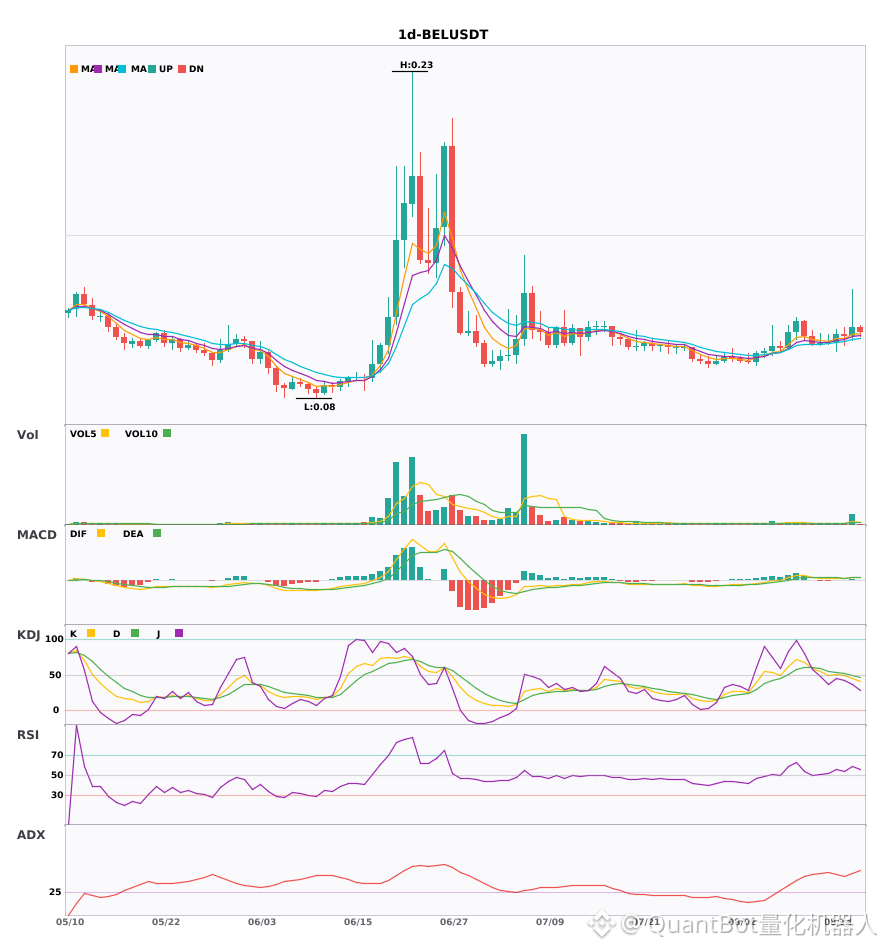Click the yellow K legend swatch
Screen dimensions: 885x950
pyautogui.click(x=91, y=633)
